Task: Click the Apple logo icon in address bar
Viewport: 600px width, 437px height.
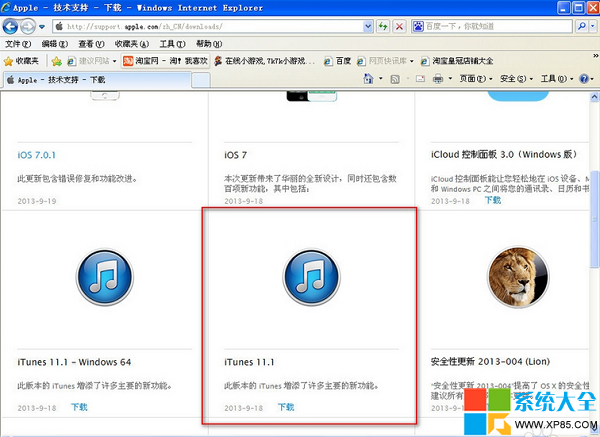Action: point(59,26)
